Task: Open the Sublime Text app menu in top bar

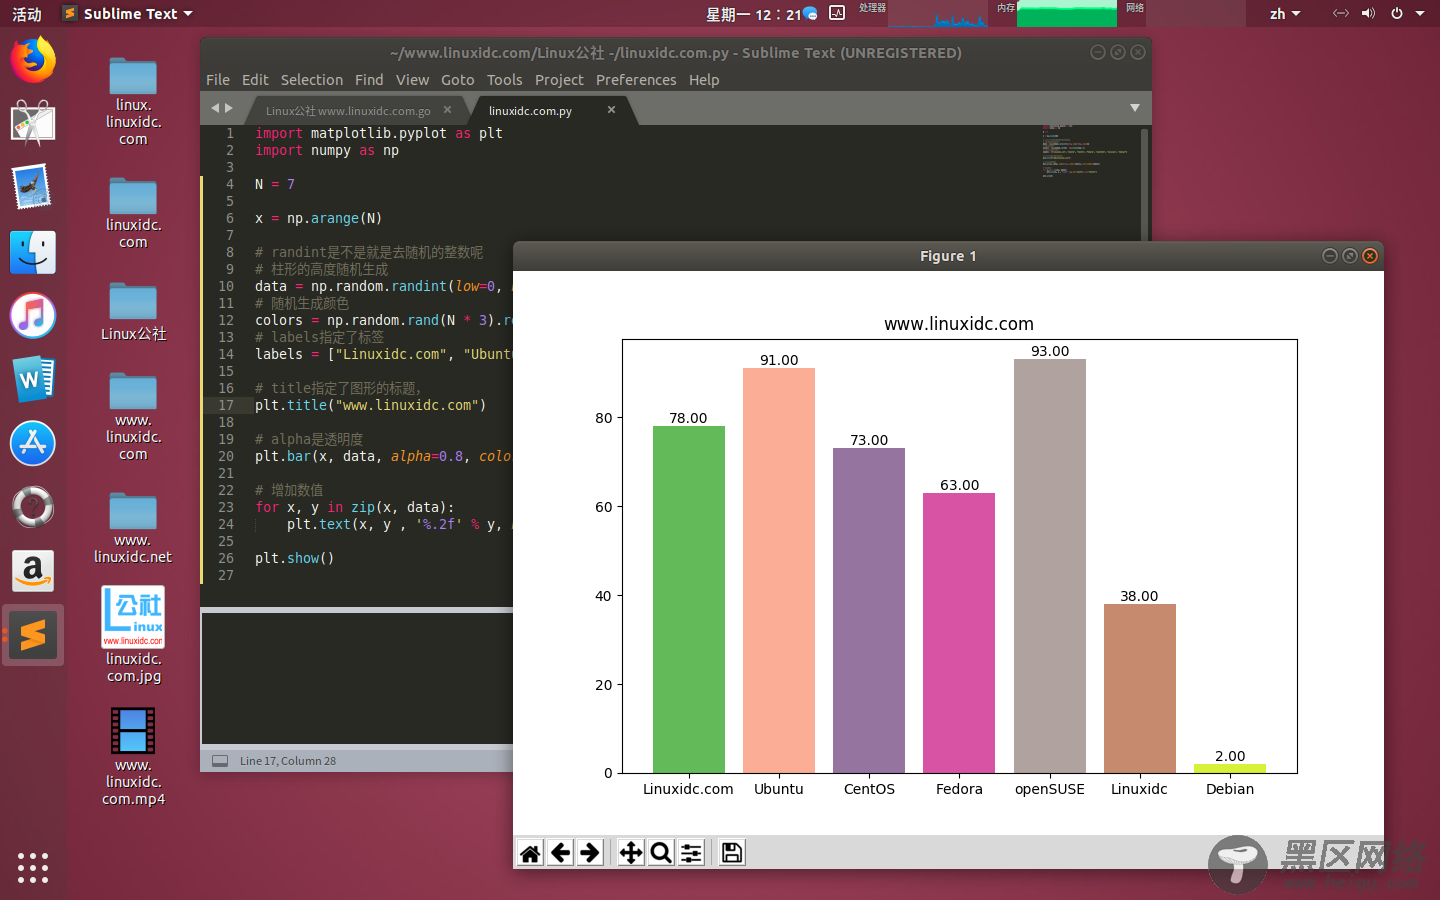Action: coord(128,13)
